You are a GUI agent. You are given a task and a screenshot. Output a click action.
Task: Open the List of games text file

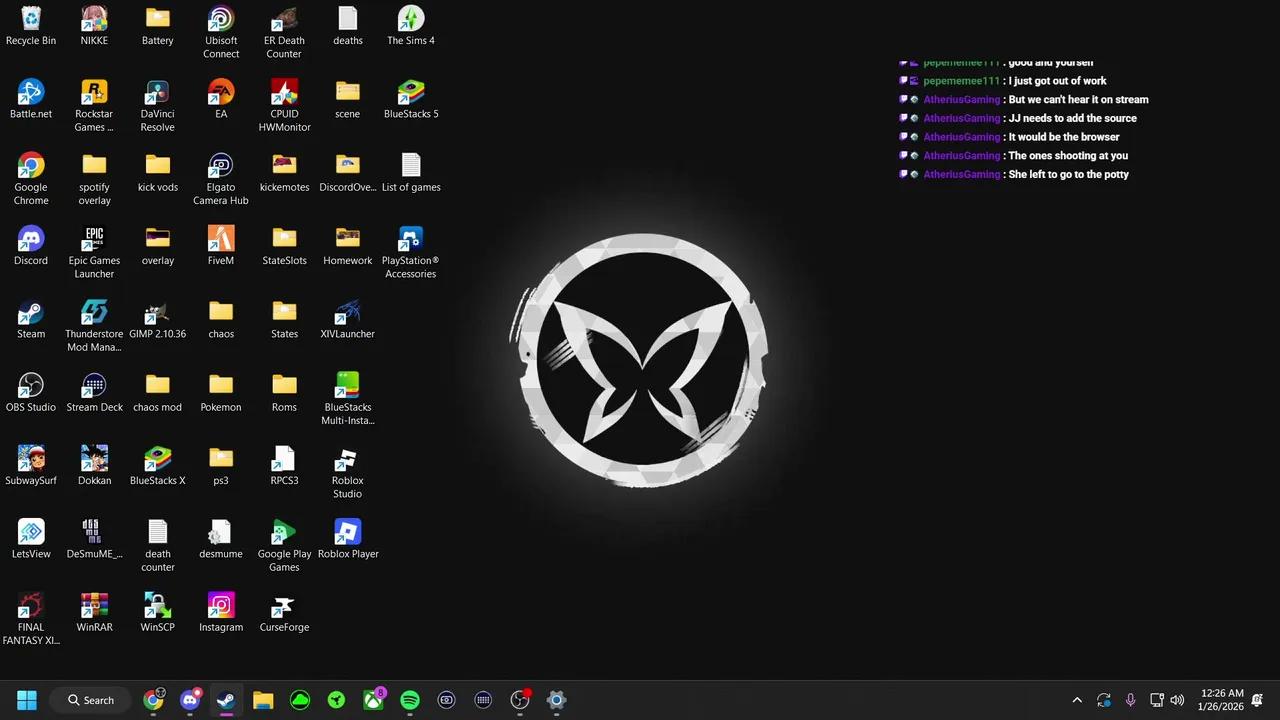[x=411, y=166]
